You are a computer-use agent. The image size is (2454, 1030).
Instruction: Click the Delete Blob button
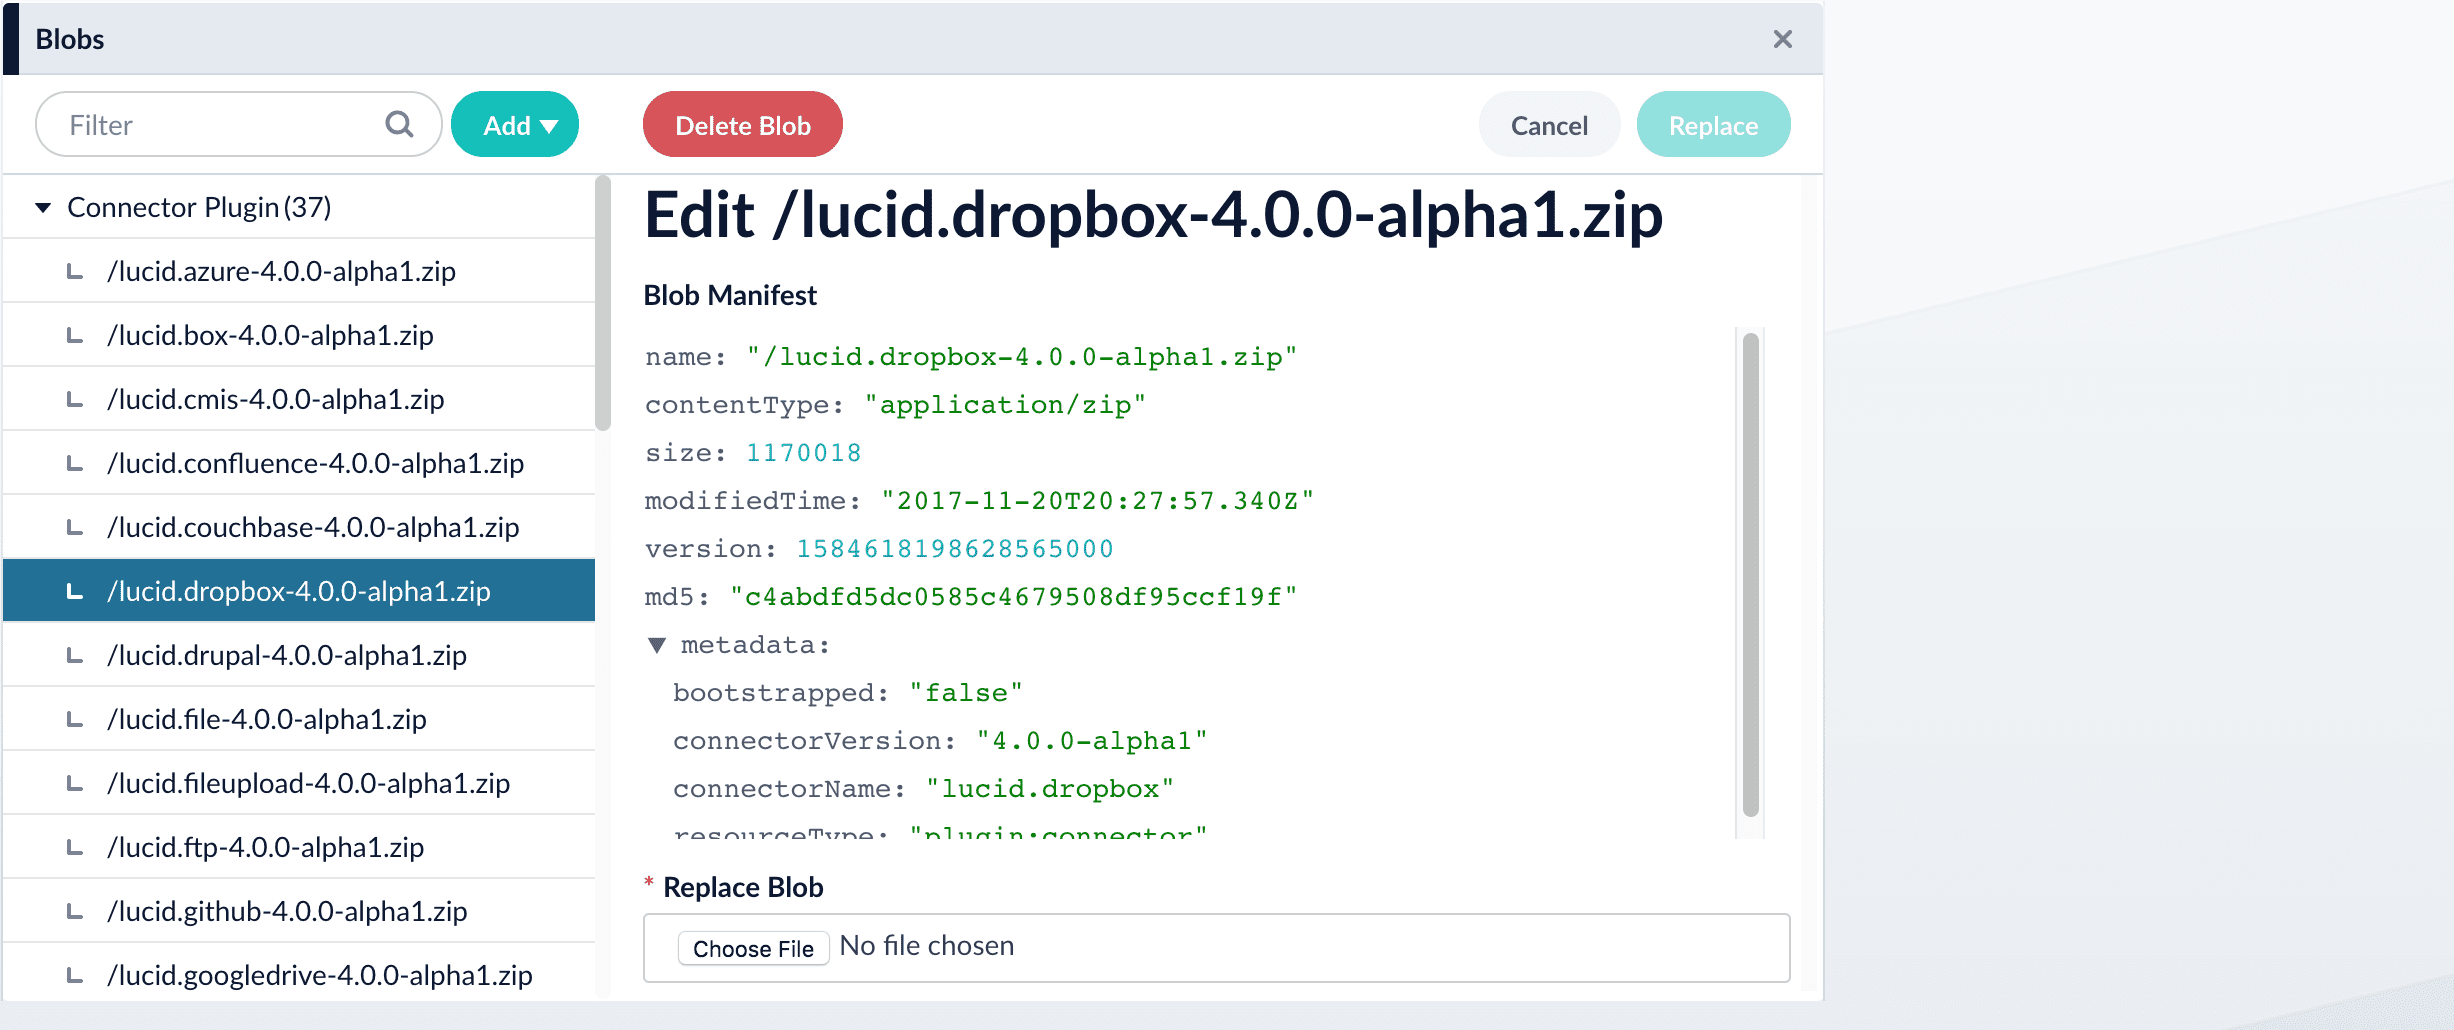click(742, 124)
